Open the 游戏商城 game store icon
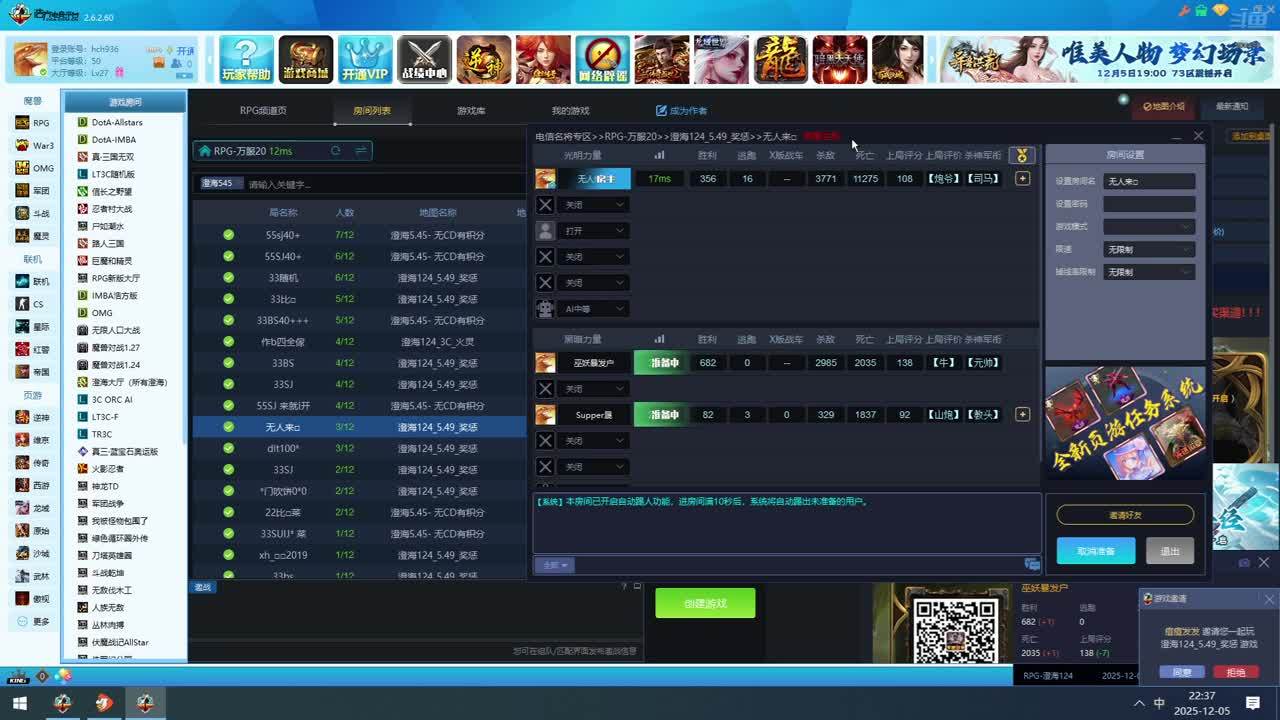 click(305, 60)
